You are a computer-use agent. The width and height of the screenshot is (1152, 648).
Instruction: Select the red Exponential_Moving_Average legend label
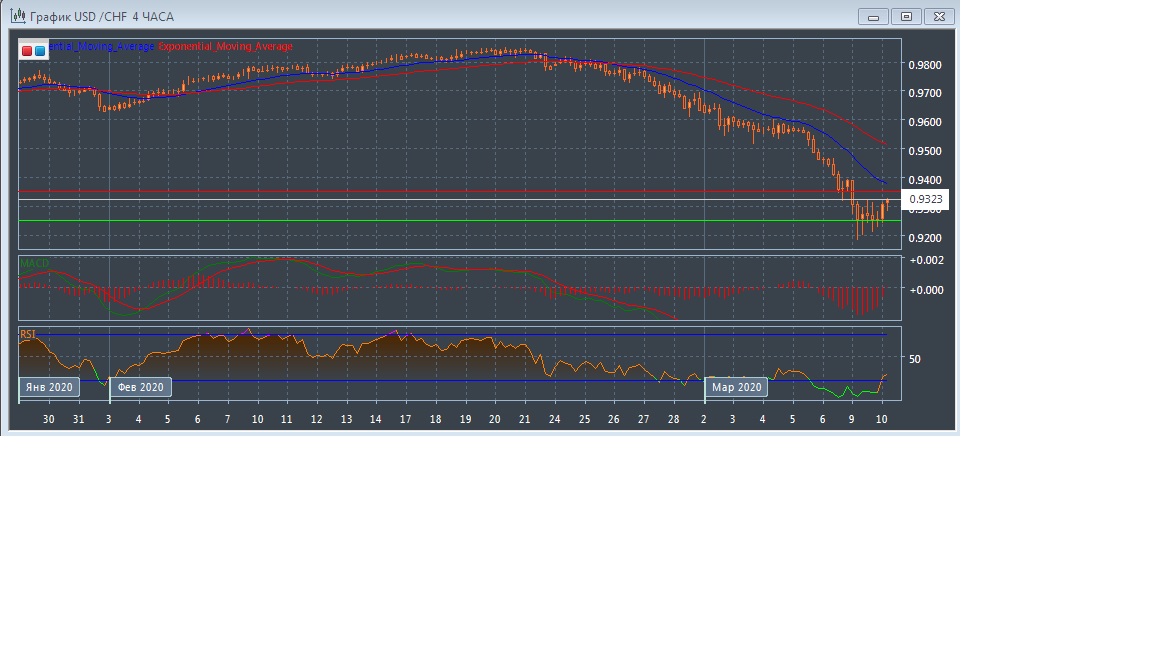[x=226, y=47]
